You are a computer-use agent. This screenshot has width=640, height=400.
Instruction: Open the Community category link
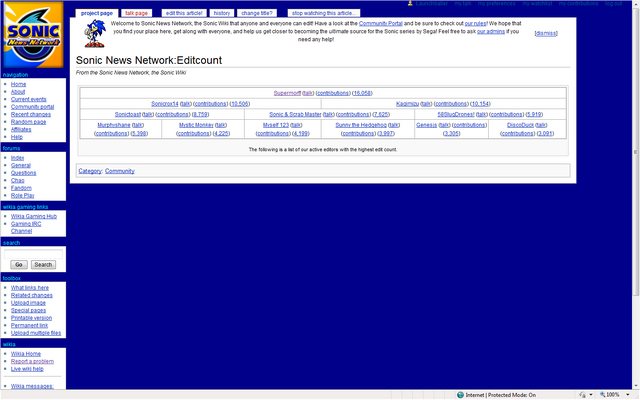120,171
